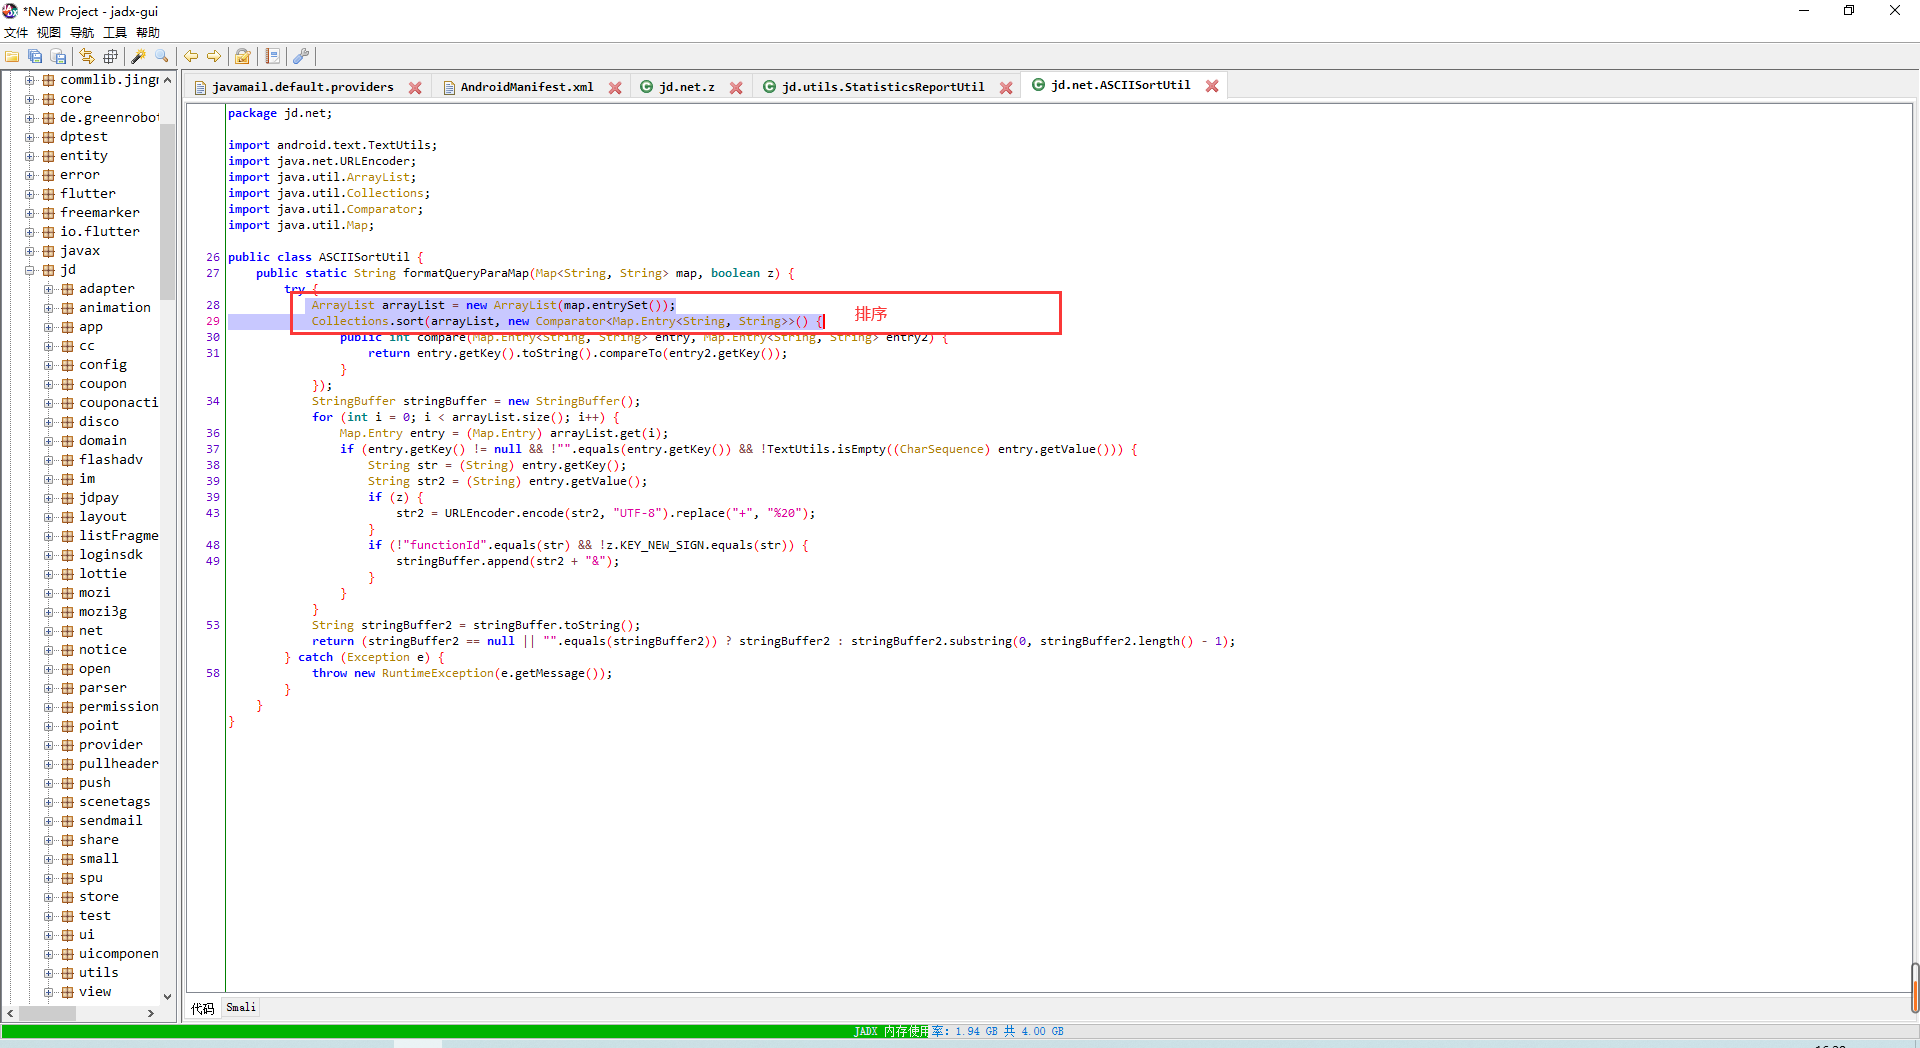1920x1048 pixels.
Task: Open the log viewer notebook icon
Action: (x=272, y=56)
